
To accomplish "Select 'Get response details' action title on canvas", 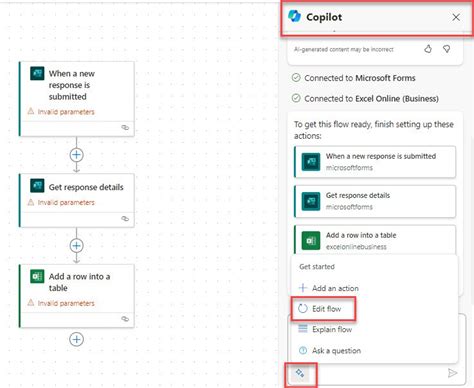I will [x=86, y=187].
